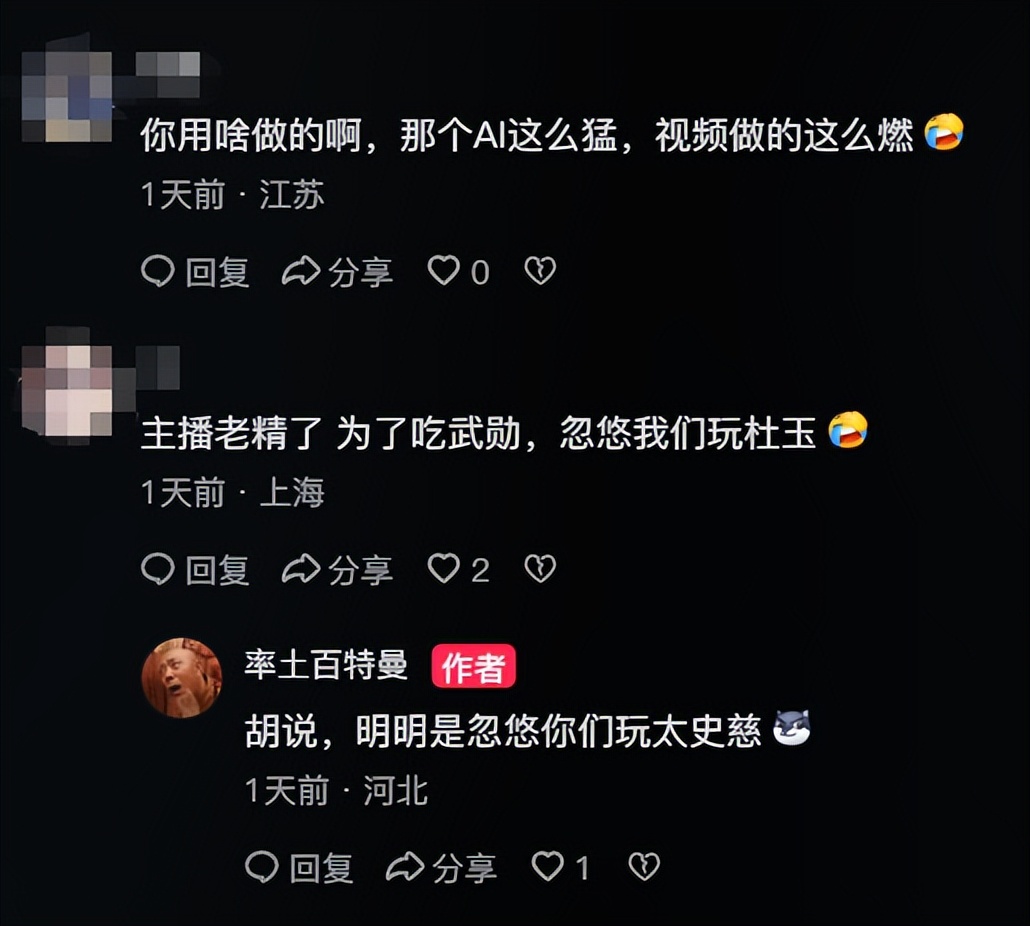Viewport: 1030px width, 926px height.
Task: Click the husky emoji in author's reply
Action: (x=792, y=728)
